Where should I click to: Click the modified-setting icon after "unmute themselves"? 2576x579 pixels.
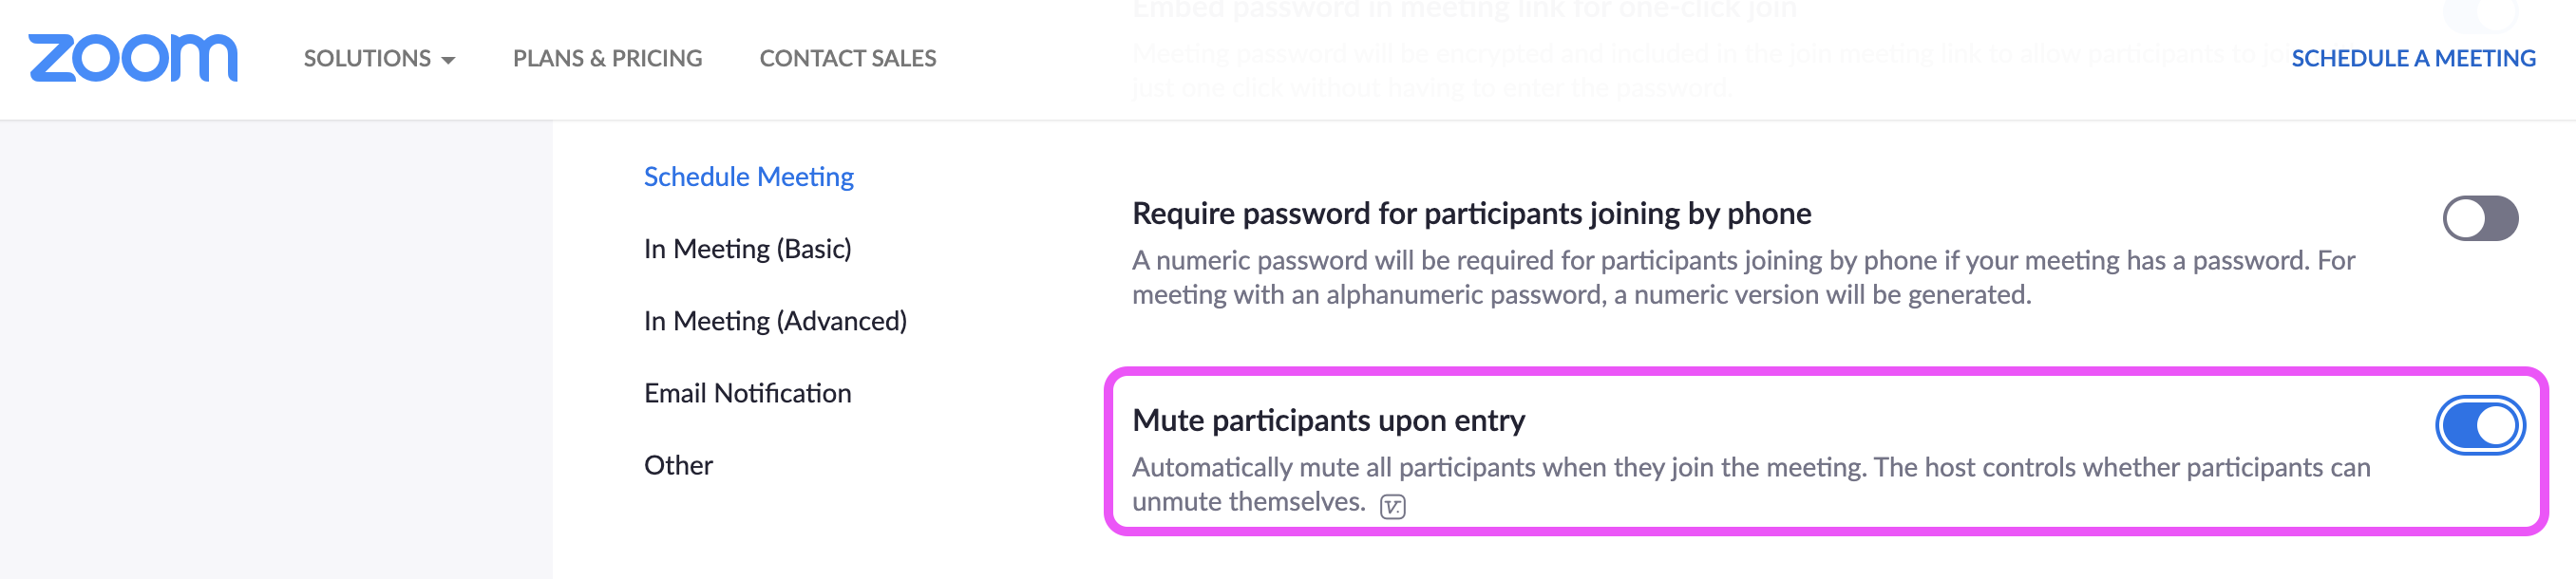tap(1392, 506)
